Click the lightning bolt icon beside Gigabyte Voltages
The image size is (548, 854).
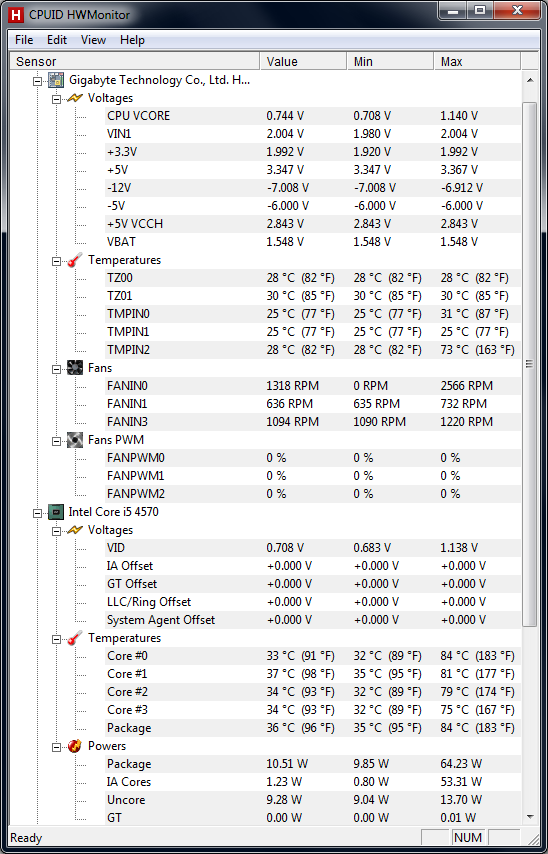click(x=75, y=98)
